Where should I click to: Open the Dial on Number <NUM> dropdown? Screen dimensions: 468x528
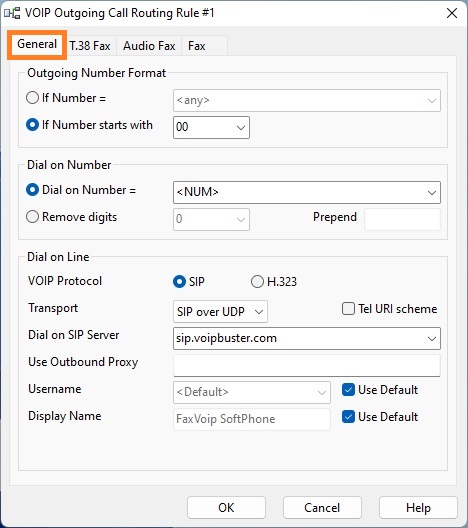click(432, 193)
